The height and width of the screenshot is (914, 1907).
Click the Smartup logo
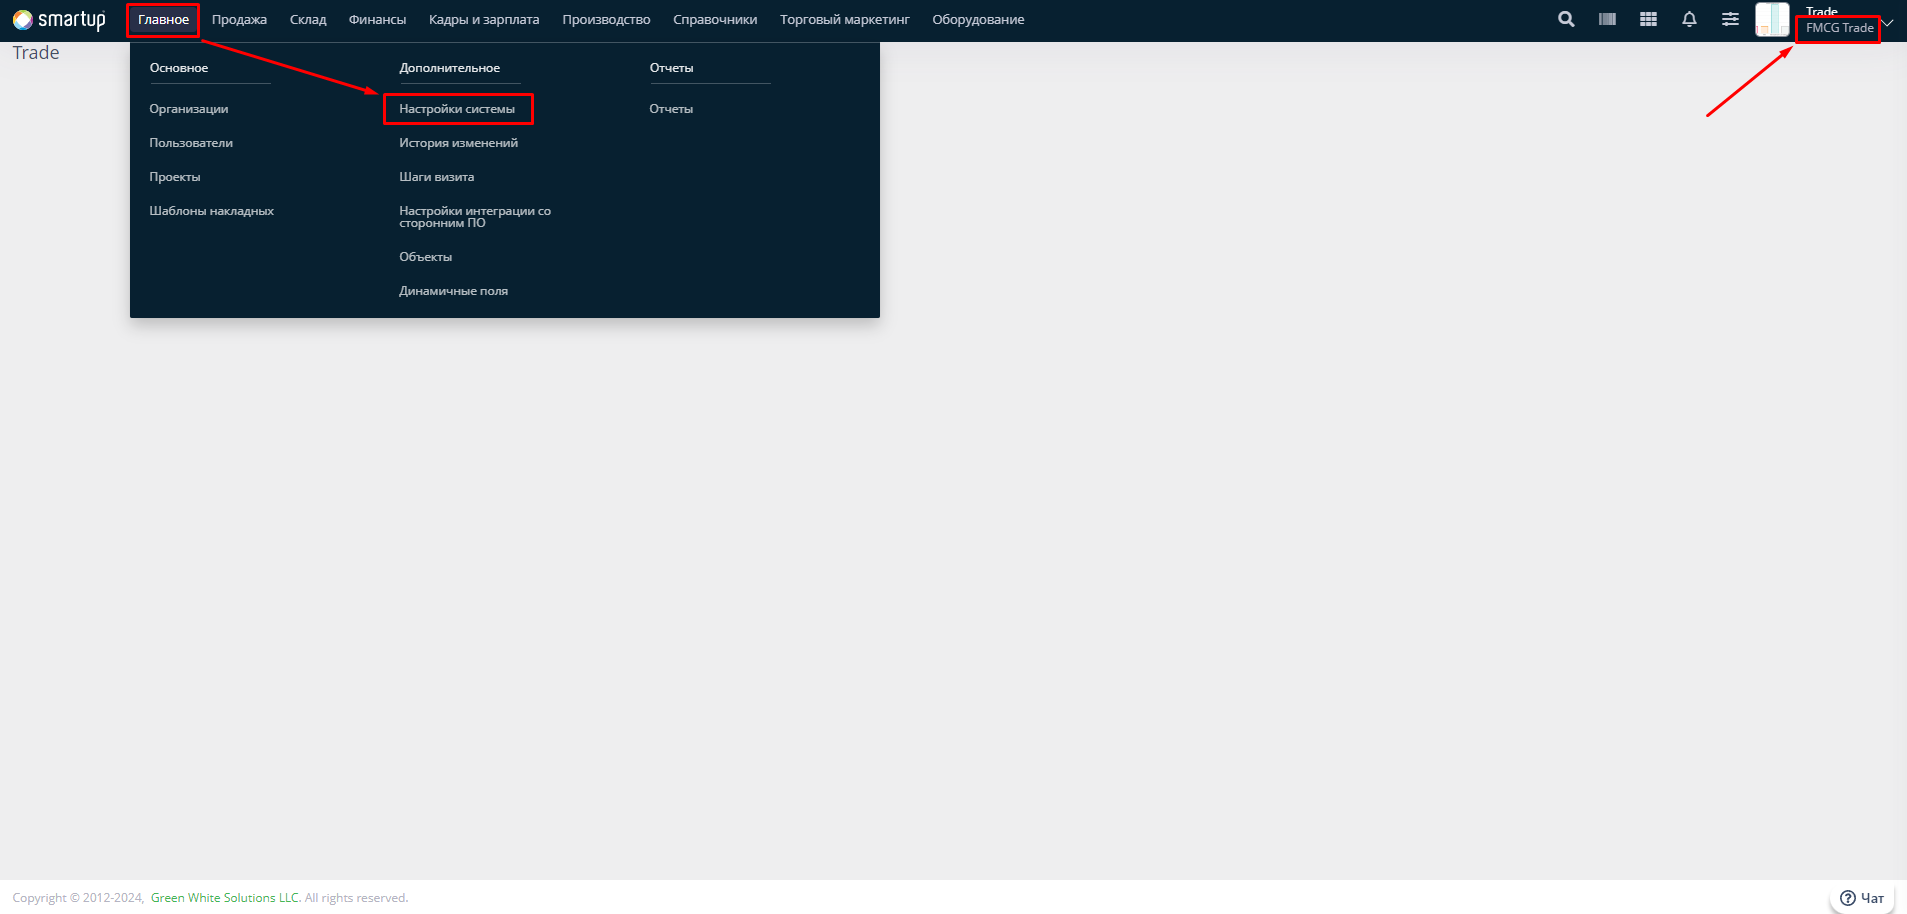59,20
